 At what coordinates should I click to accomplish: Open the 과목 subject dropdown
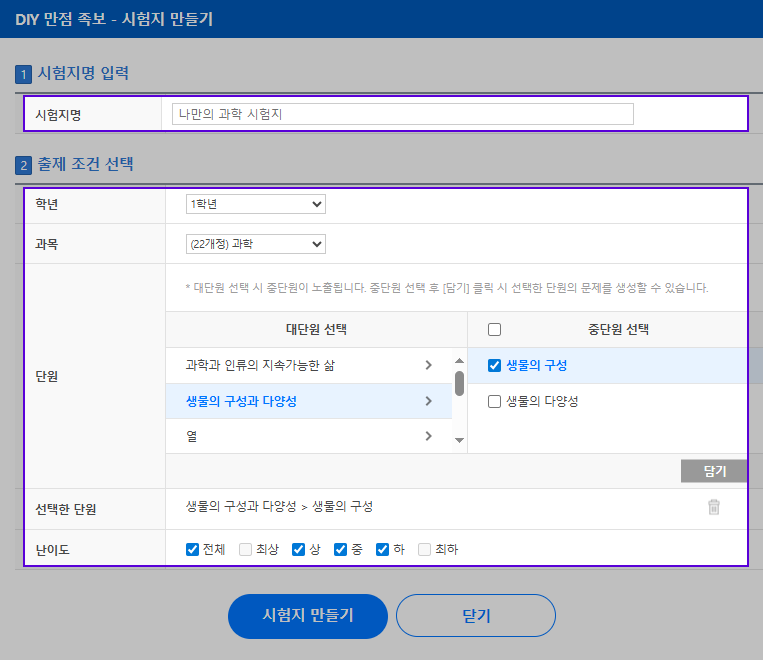click(x=256, y=244)
